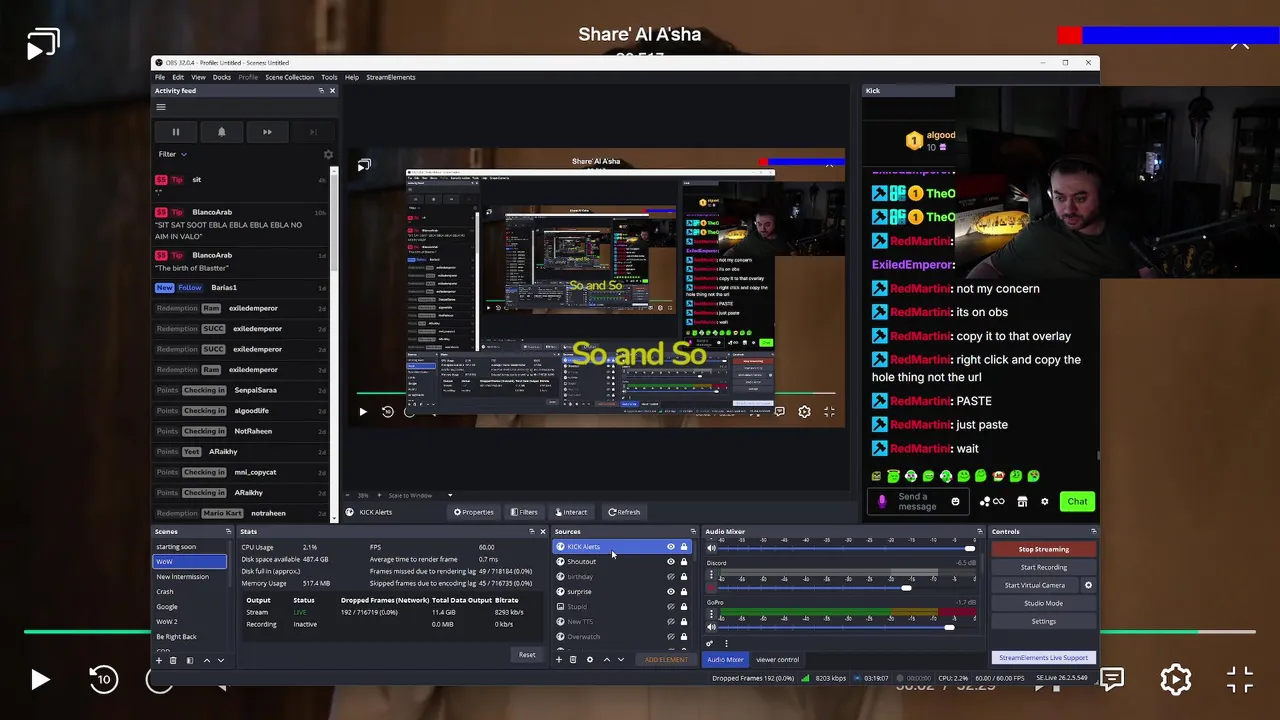Screen dimensions: 1280x720
Task: Seek on the video player progress bar
Action: pos(640,632)
